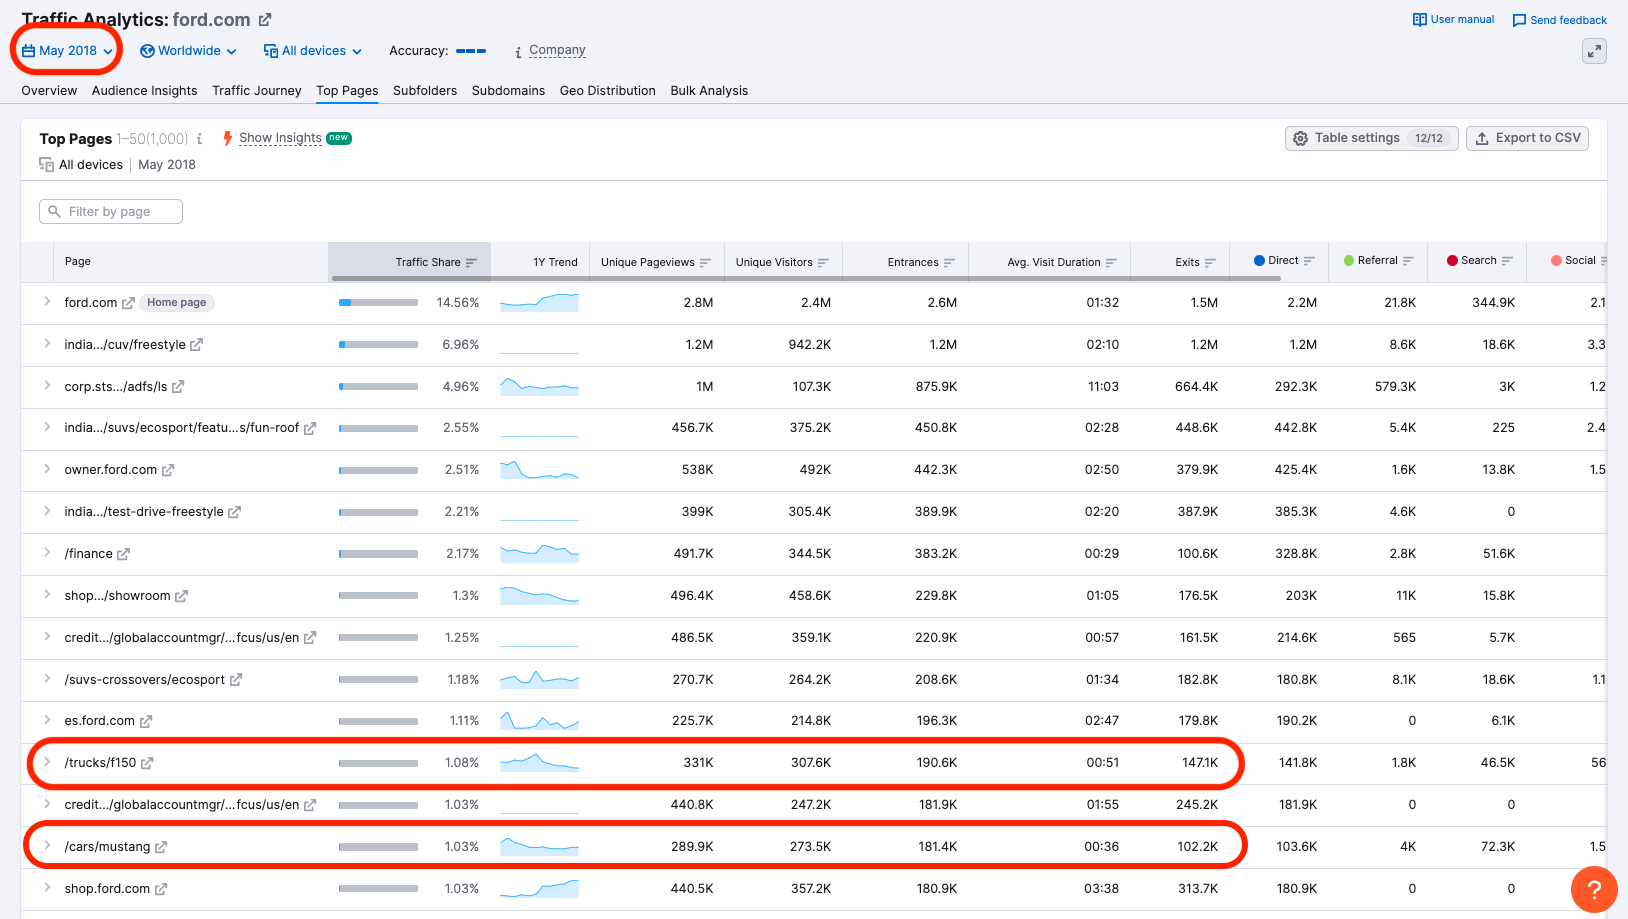Click the Filter by page input
The height and width of the screenshot is (919, 1628).
pos(111,212)
